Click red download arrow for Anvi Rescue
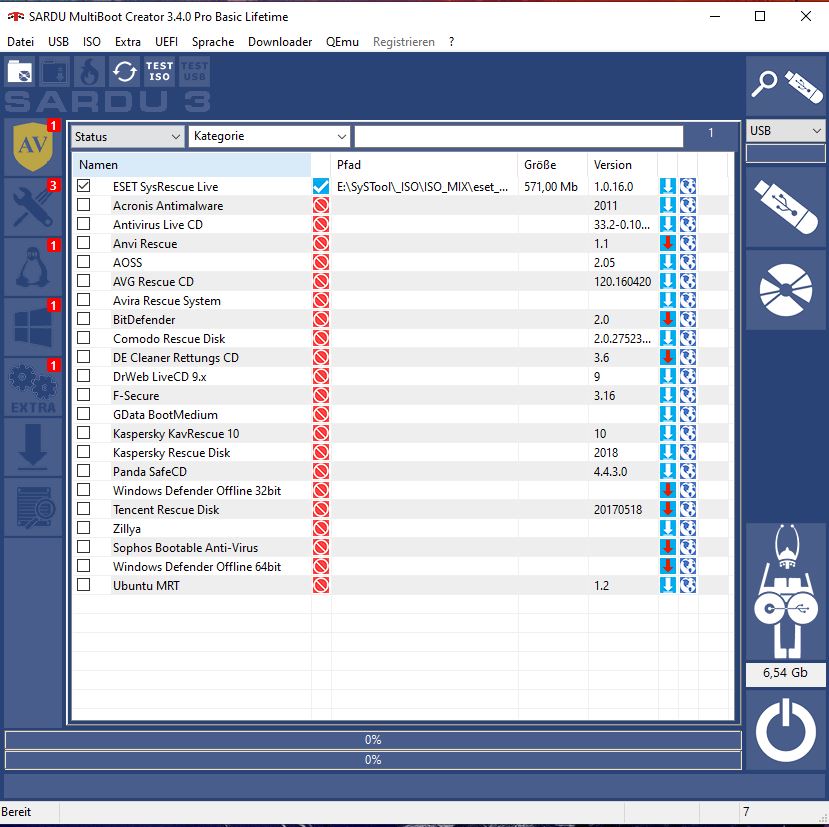 pos(668,243)
